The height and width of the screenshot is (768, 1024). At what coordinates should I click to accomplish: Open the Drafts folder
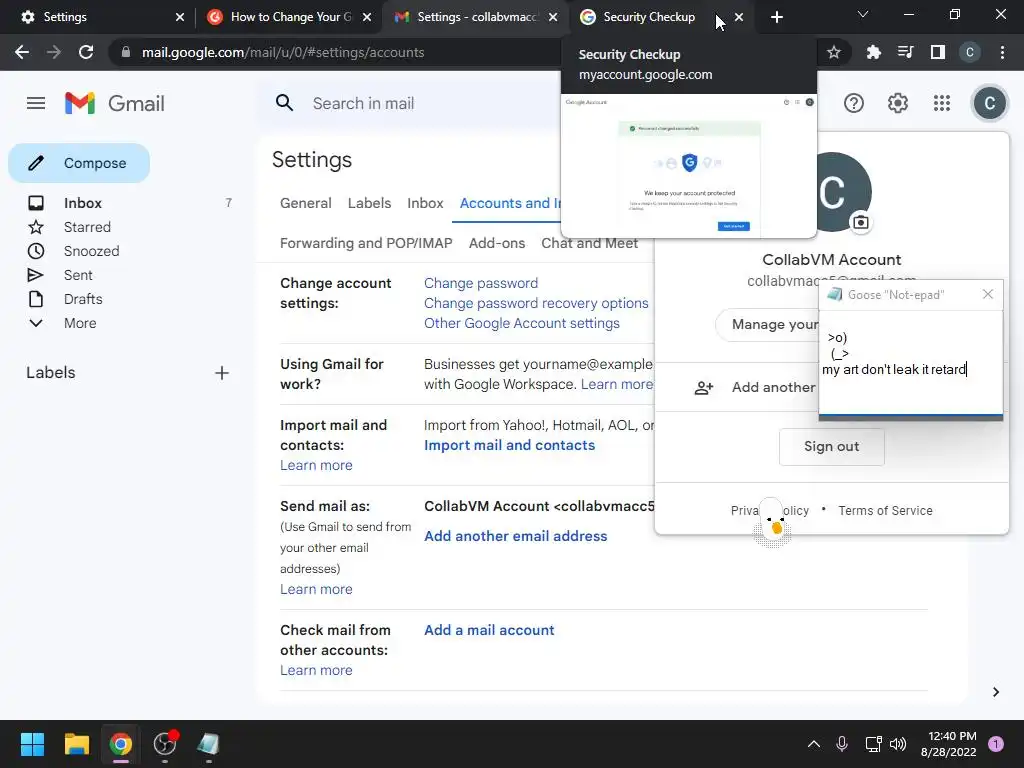coord(83,299)
